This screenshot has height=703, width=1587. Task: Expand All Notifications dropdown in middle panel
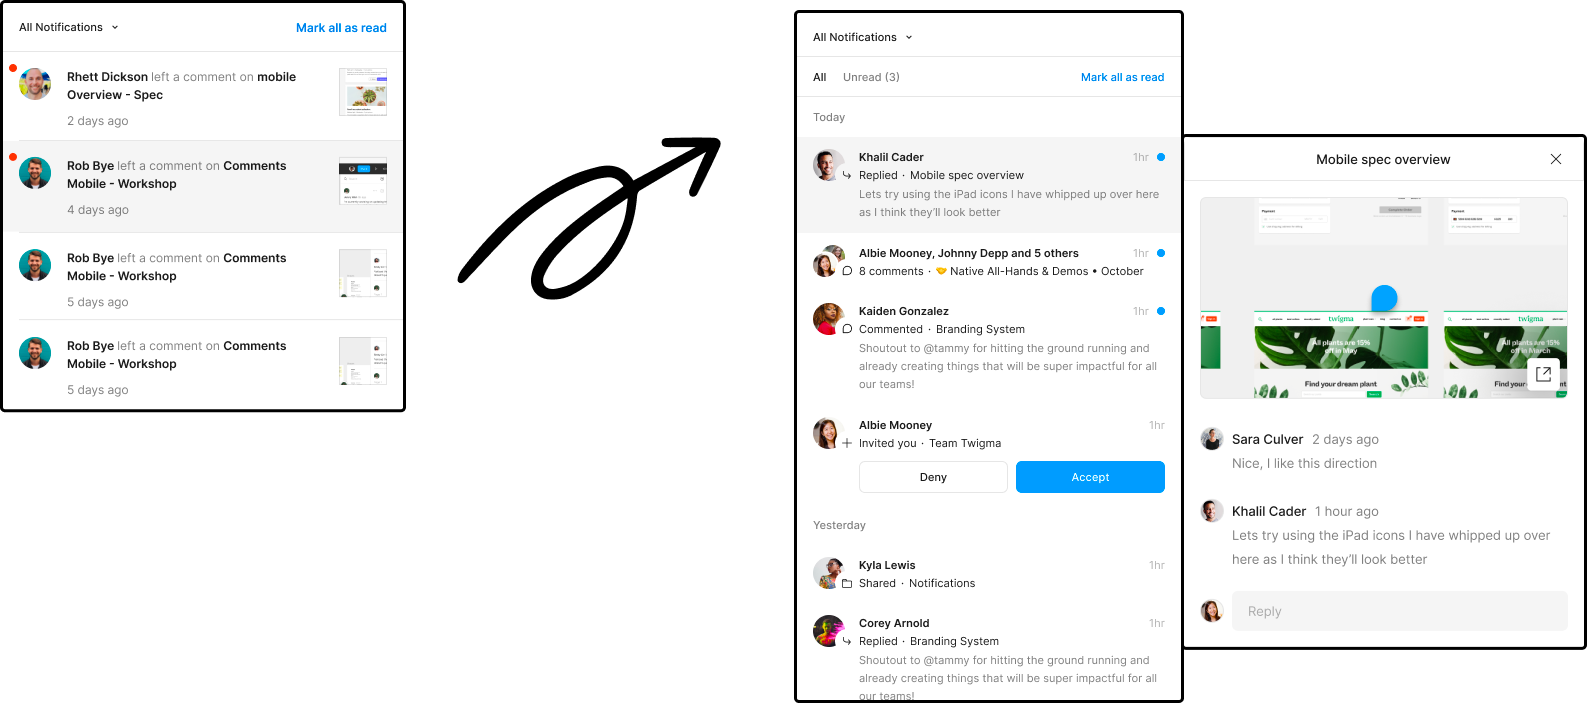[x=862, y=37]
